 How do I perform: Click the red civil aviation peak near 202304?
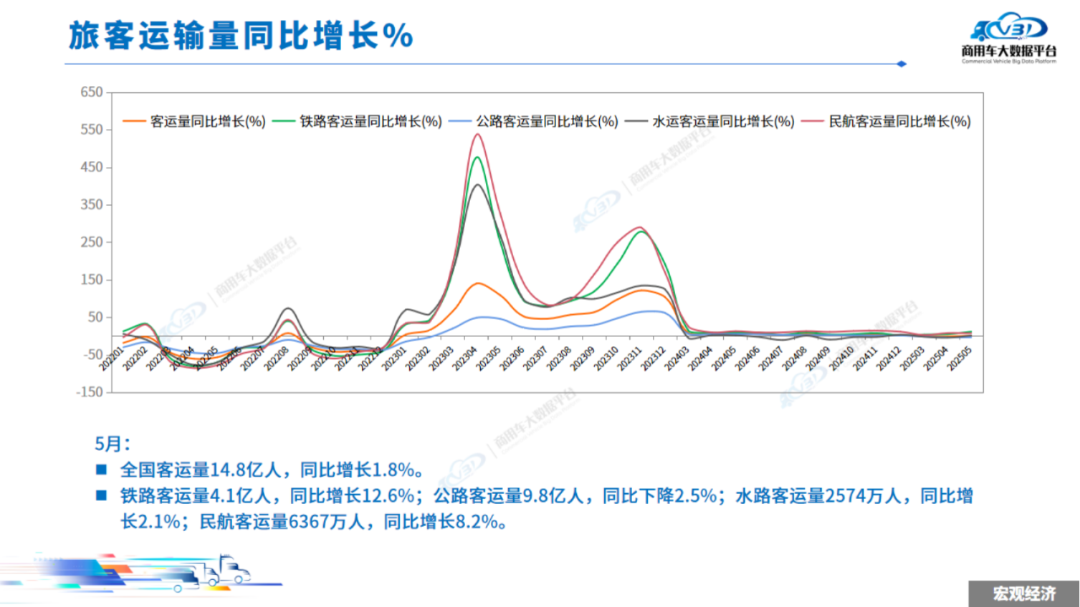tap(477, 134)
